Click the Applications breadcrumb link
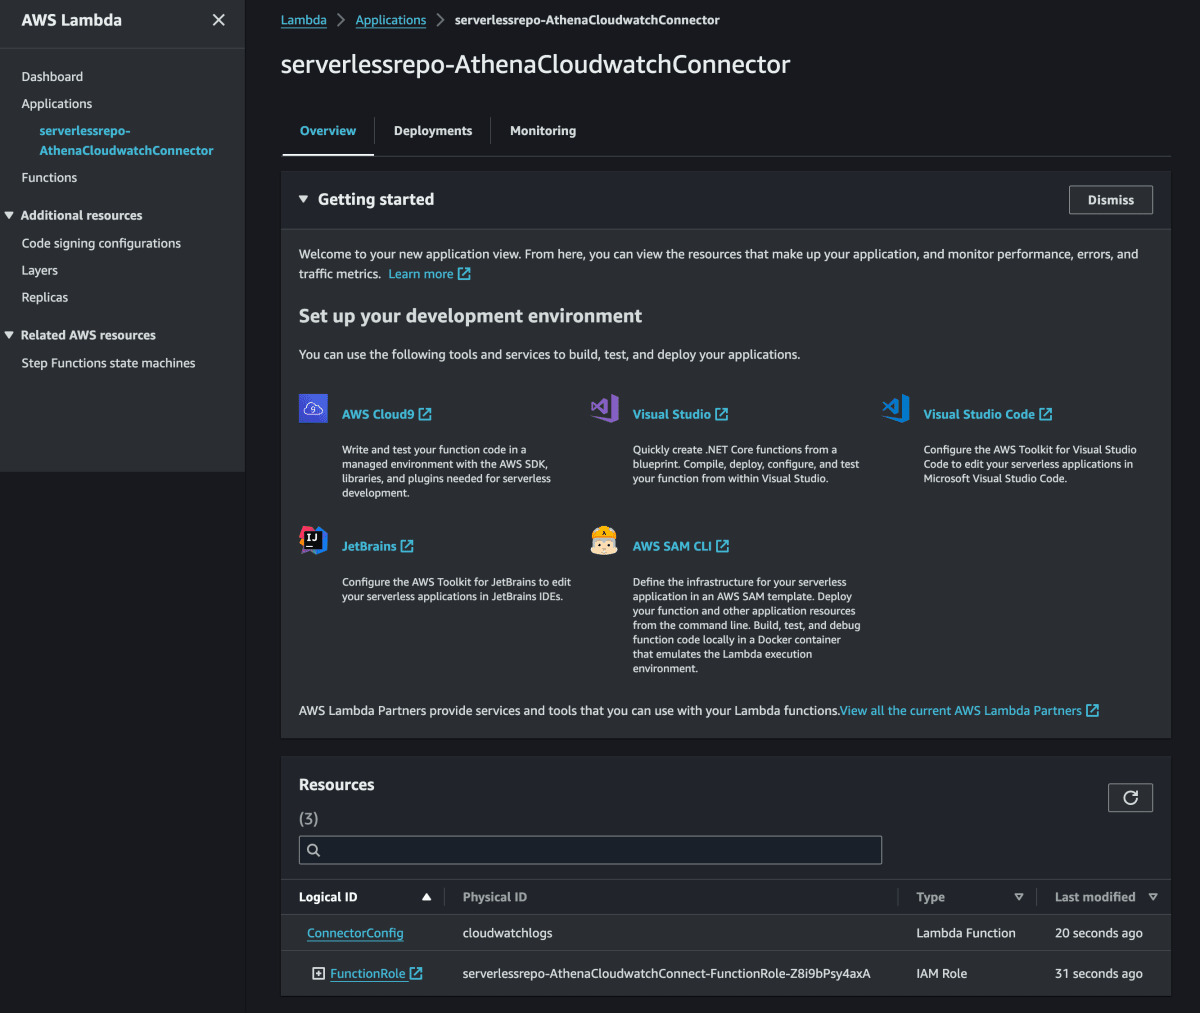1200x1013 pixels. [391, 20]
